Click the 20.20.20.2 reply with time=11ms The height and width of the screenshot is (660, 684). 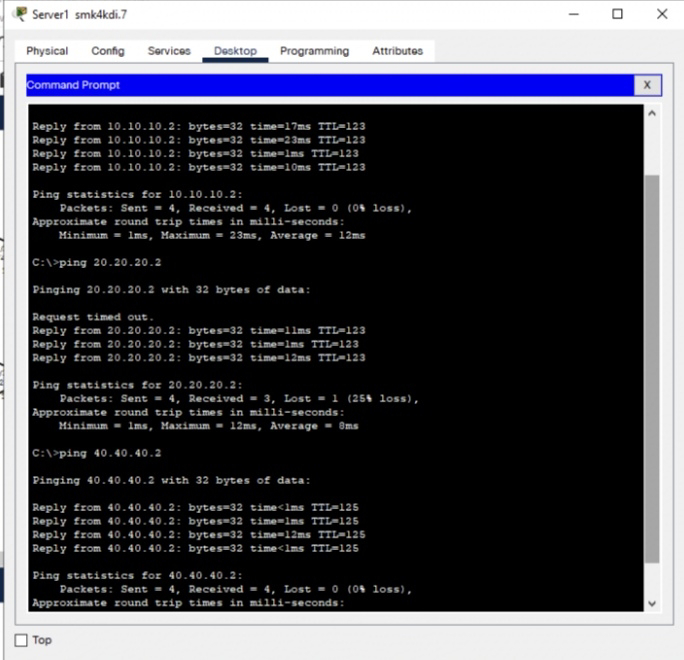coord(199,331)
